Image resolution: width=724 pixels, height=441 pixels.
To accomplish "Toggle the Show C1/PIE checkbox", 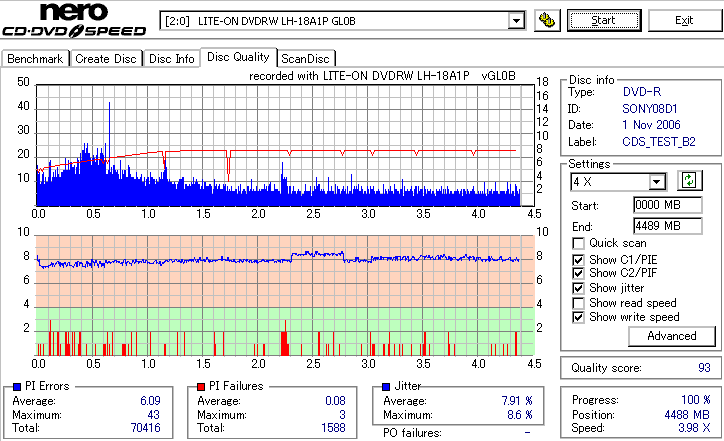I will point(578,260).
